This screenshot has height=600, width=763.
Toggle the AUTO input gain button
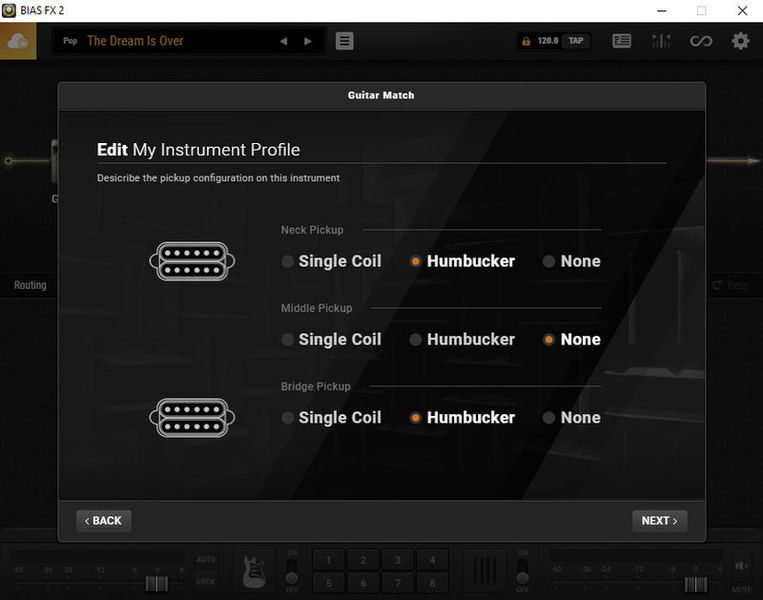click(206, 560)
